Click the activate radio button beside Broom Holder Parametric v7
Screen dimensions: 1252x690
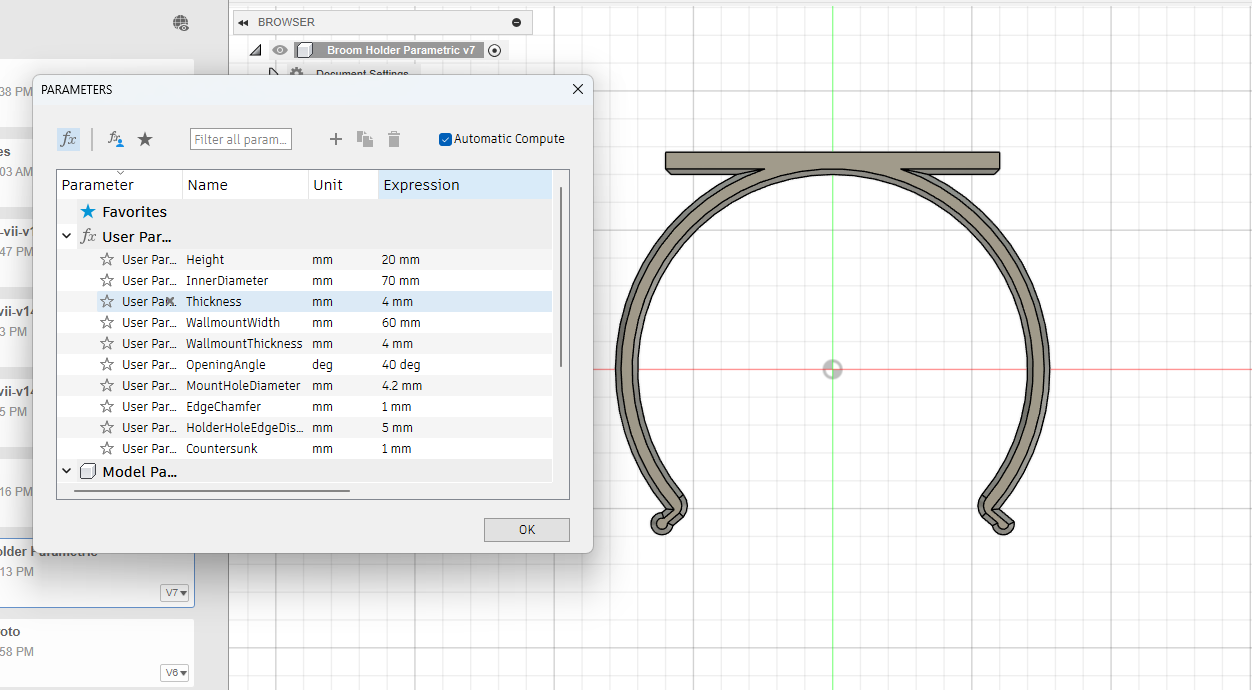click(494, 50)
